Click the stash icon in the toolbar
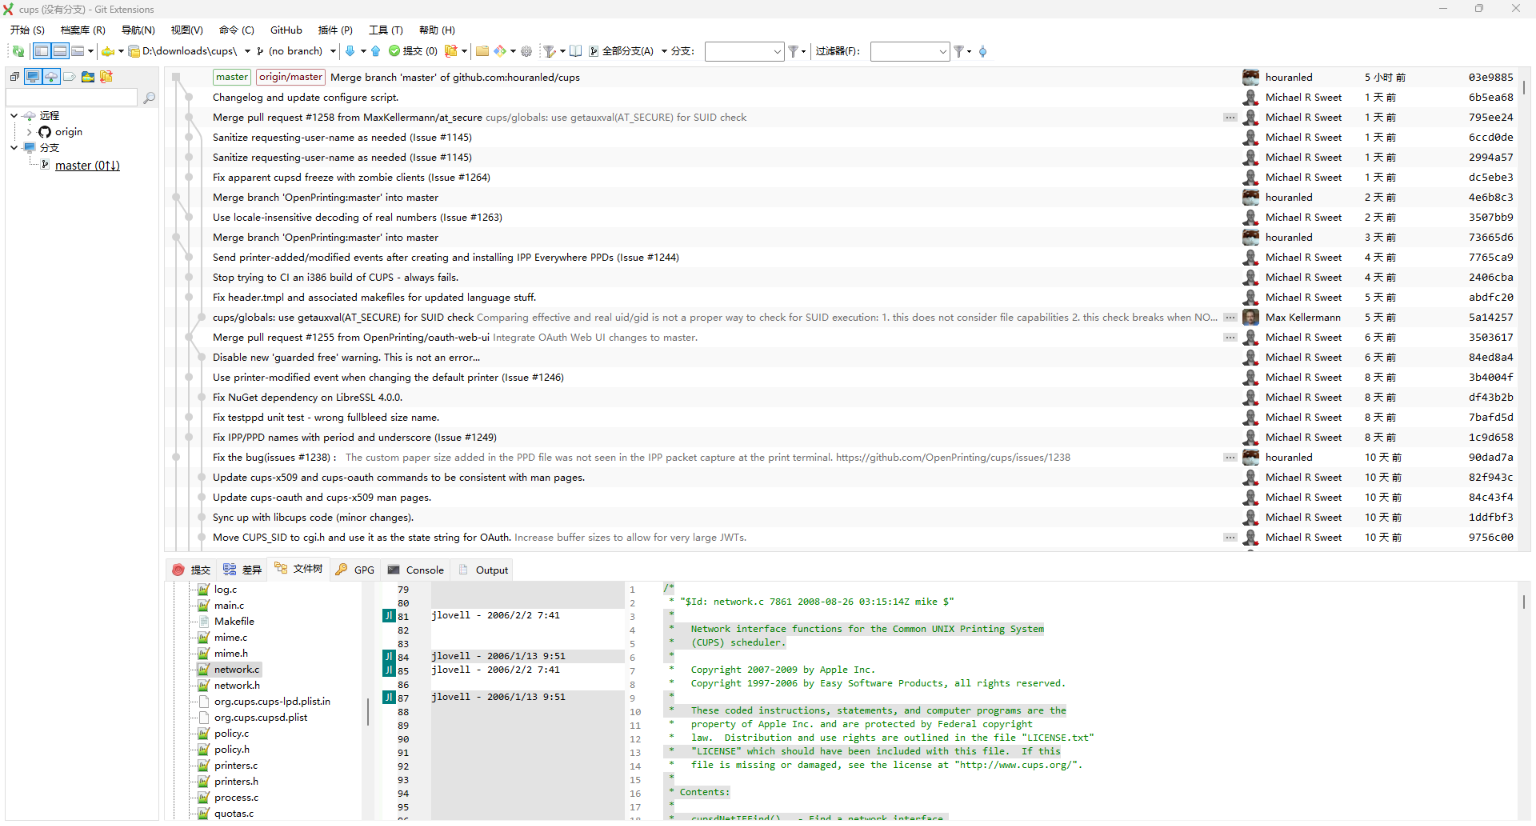 (451, 51)
